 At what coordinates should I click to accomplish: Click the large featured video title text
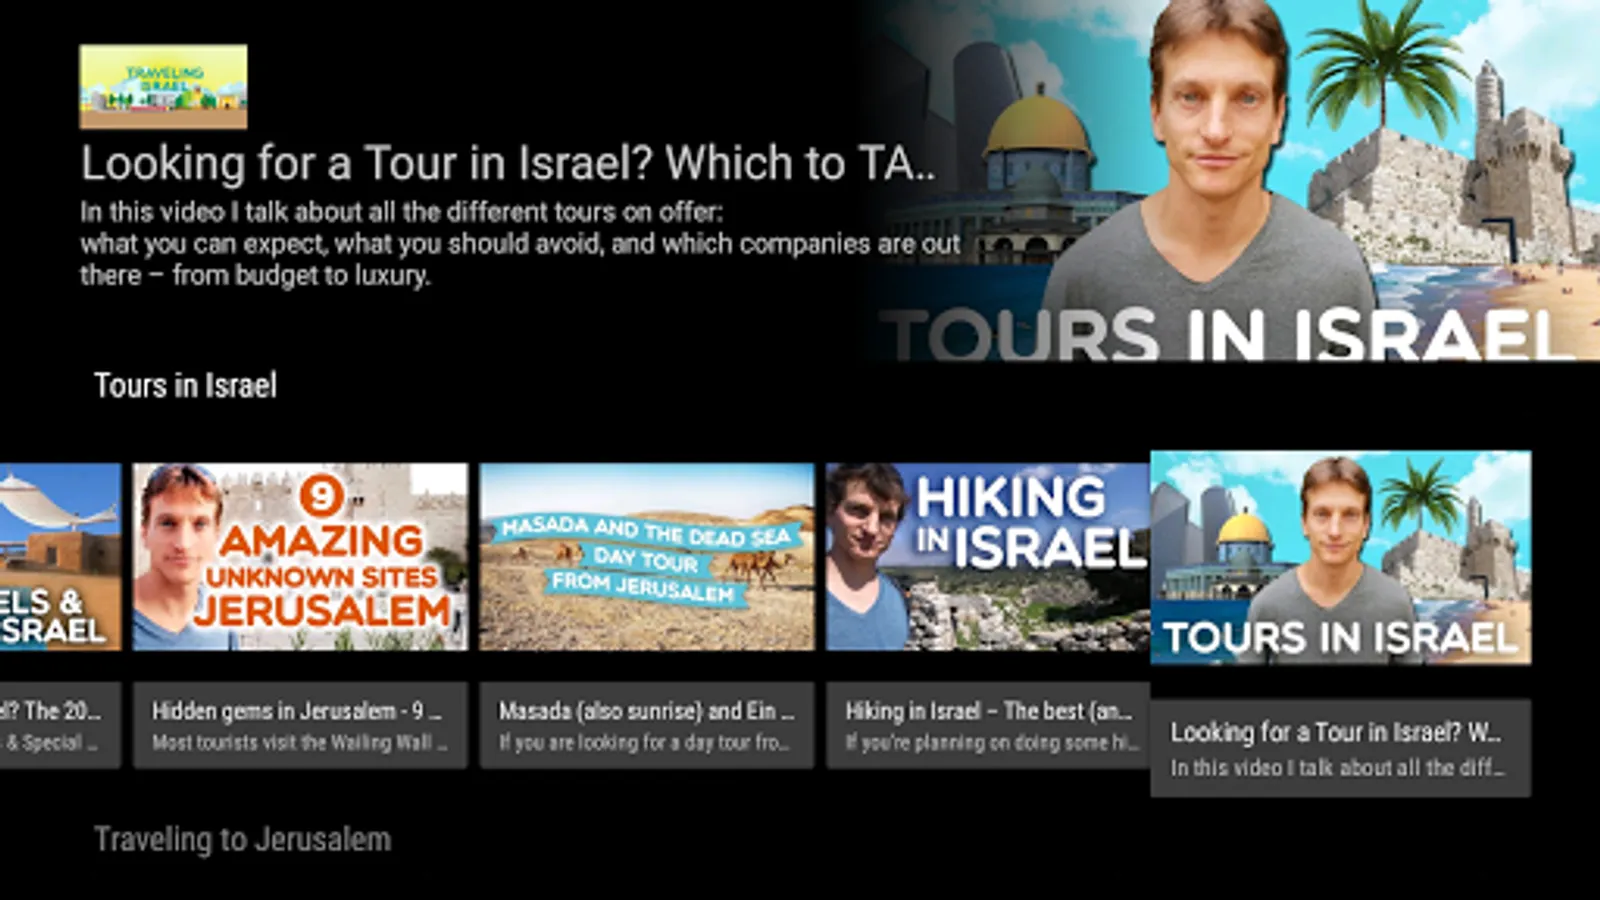tap(508, 163)
